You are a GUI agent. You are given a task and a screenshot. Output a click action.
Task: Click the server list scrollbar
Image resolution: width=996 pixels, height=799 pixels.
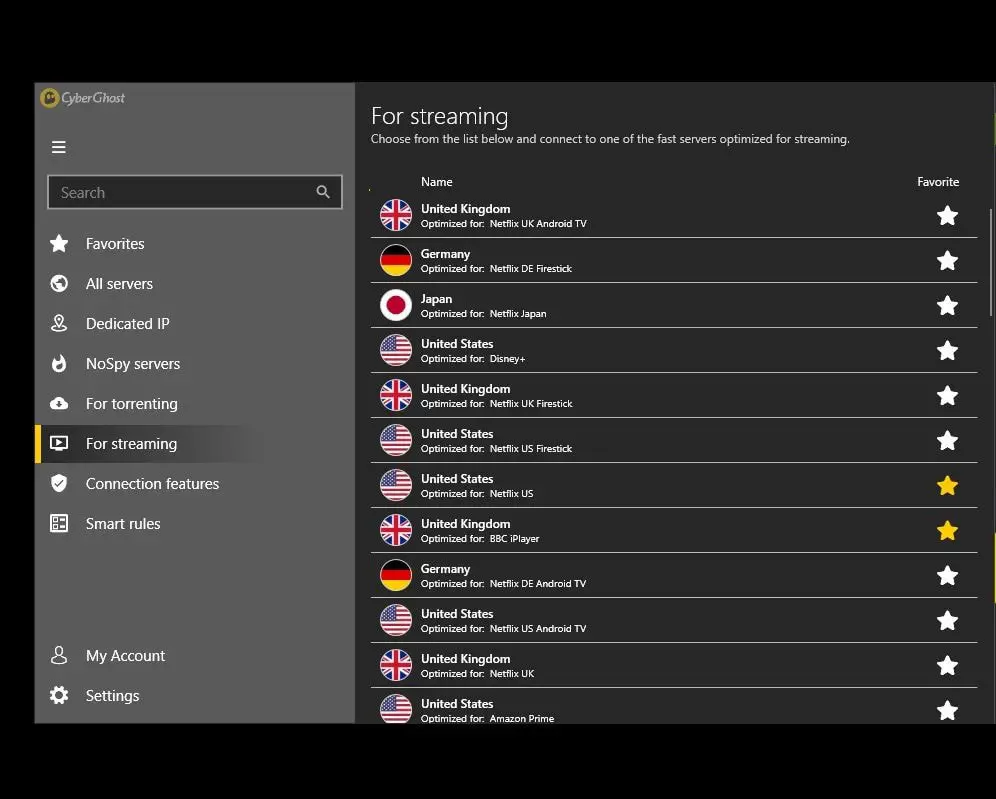[x=990, y=262]
